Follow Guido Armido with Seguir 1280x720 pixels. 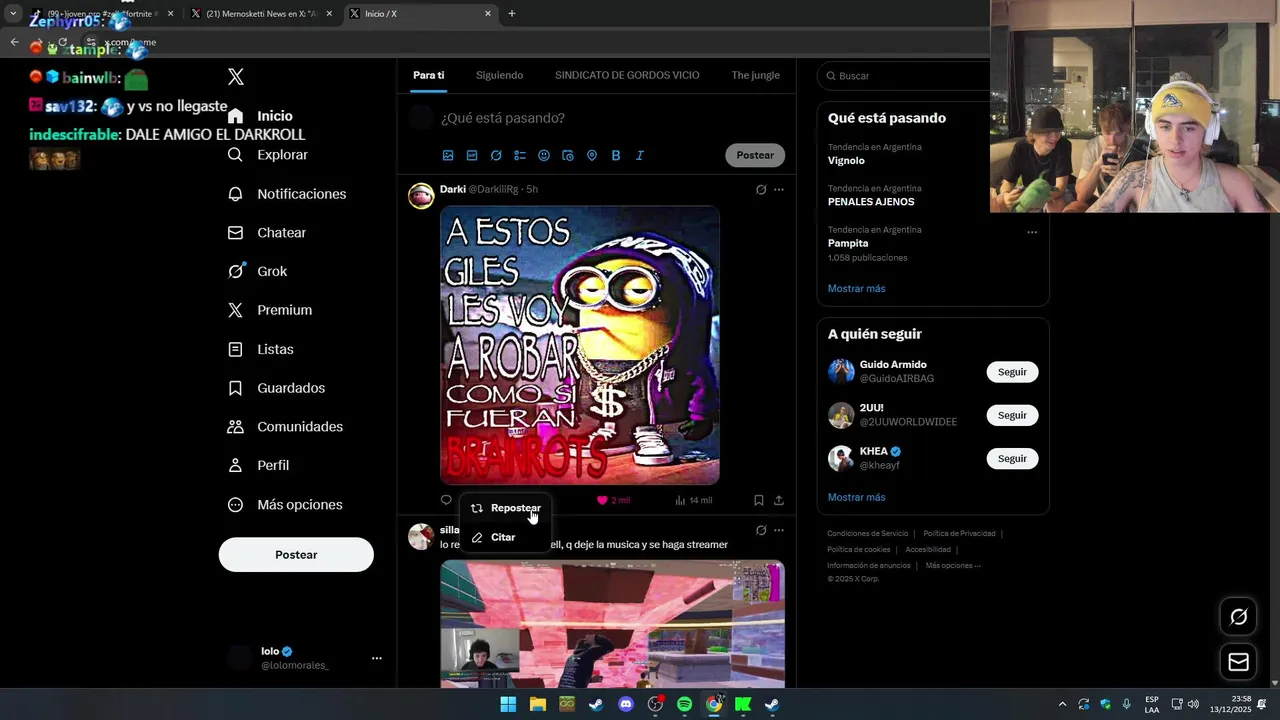[x=1012, y=372]
